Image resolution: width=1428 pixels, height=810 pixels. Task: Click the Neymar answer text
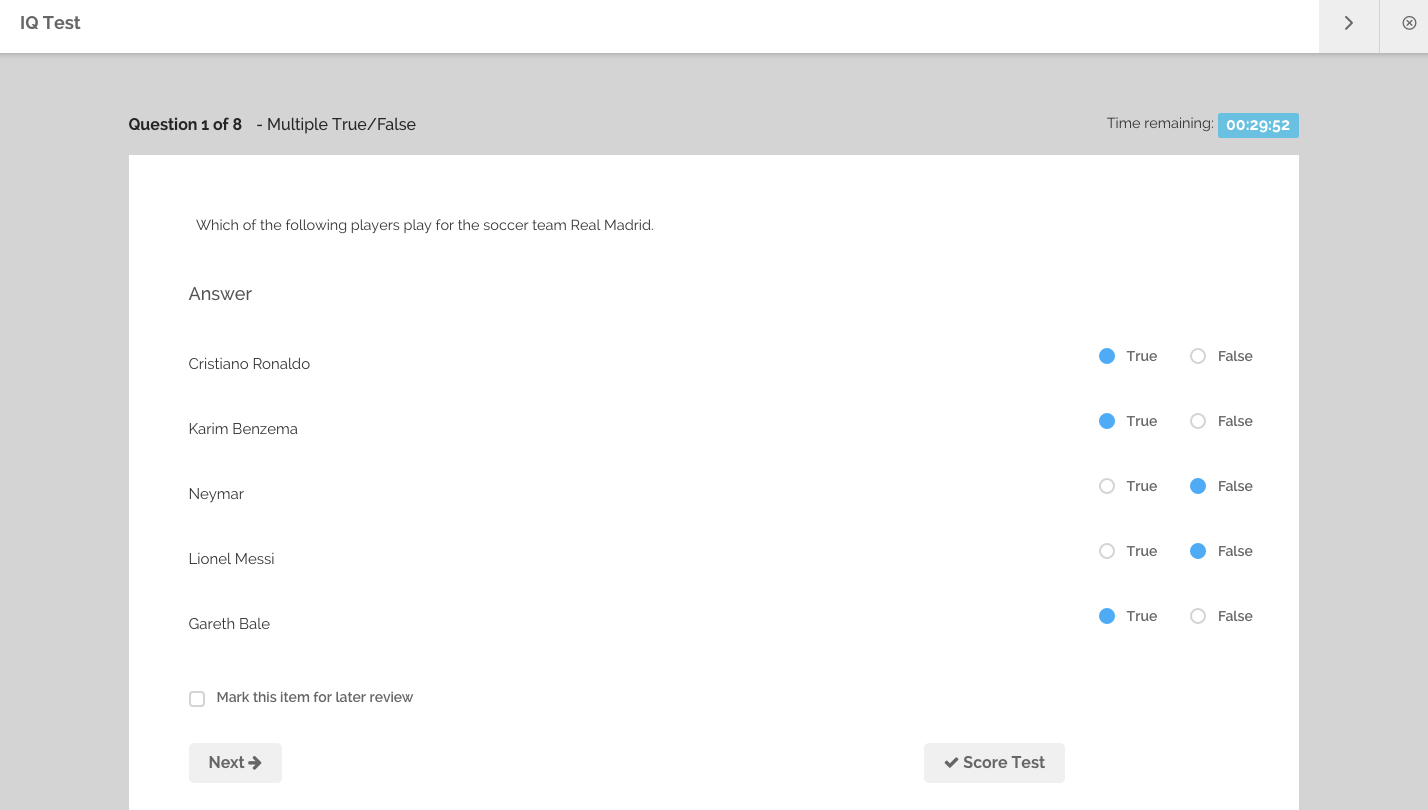216,494
